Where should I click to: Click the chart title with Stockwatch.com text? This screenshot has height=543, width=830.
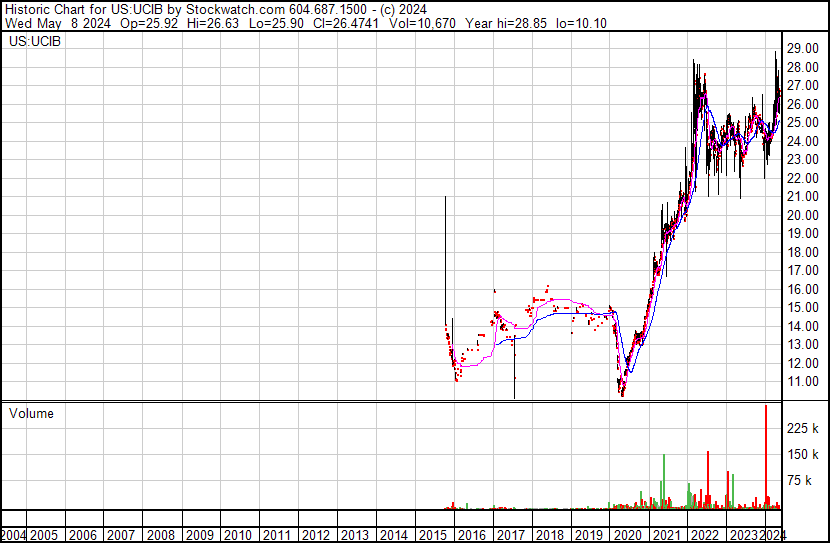[216, 10]
